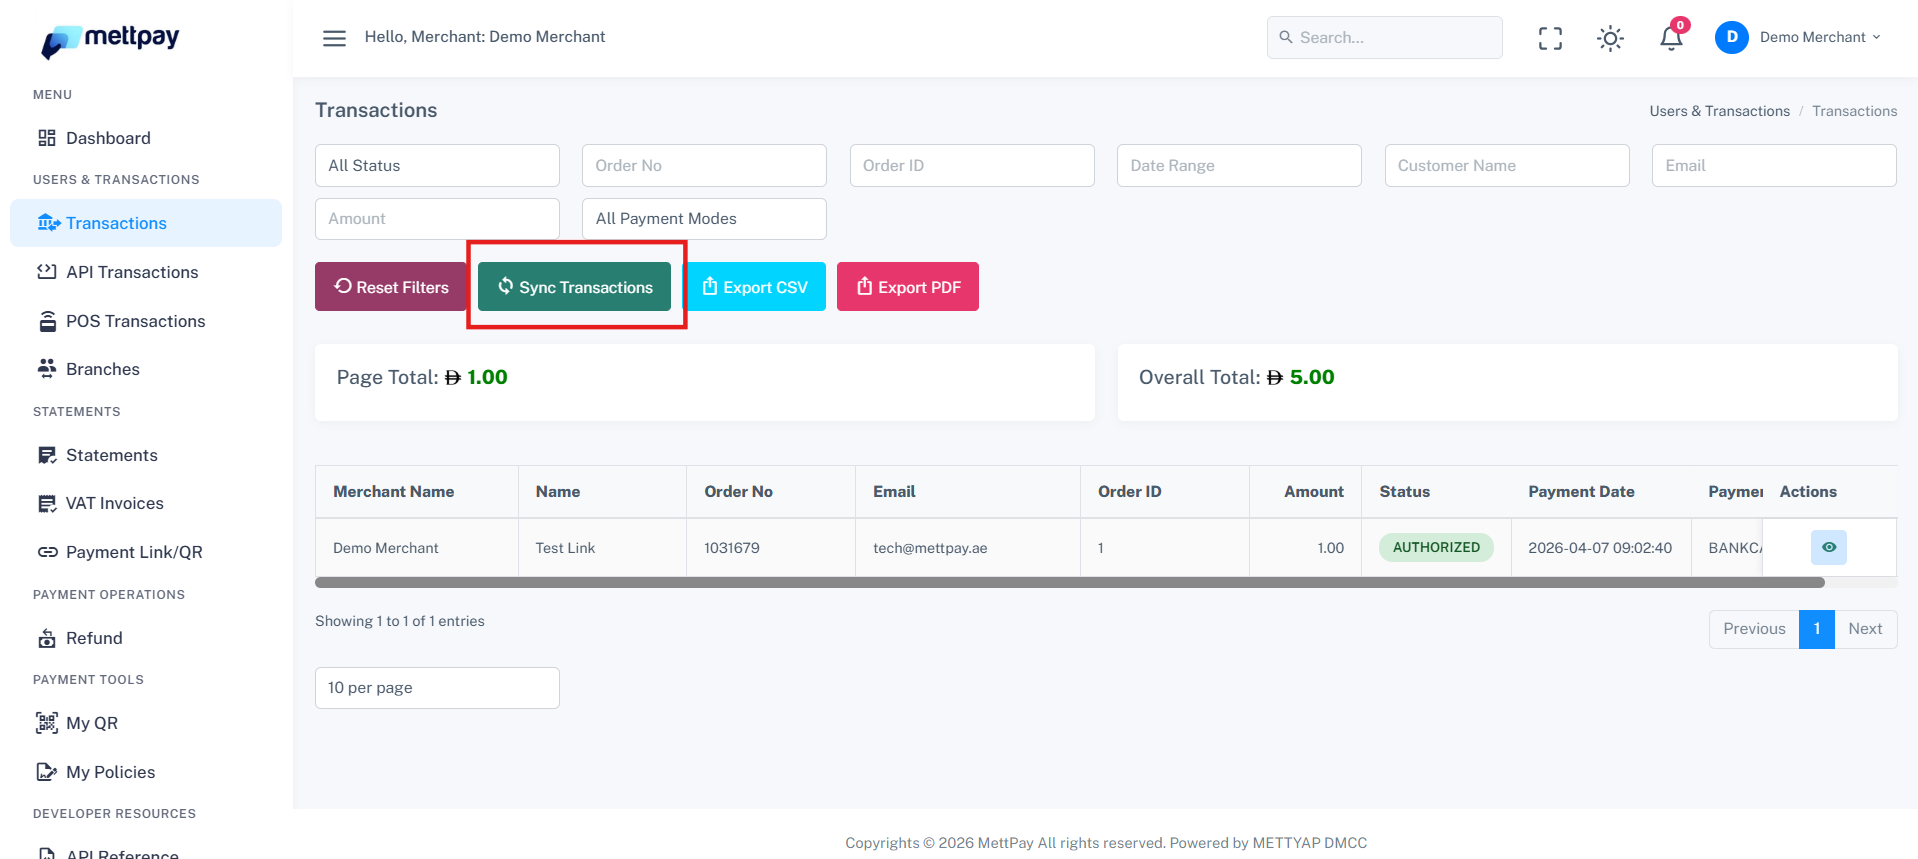The image size is (1918, 859).
Task: Click the Amount filter field
Action: pos(437,218)
